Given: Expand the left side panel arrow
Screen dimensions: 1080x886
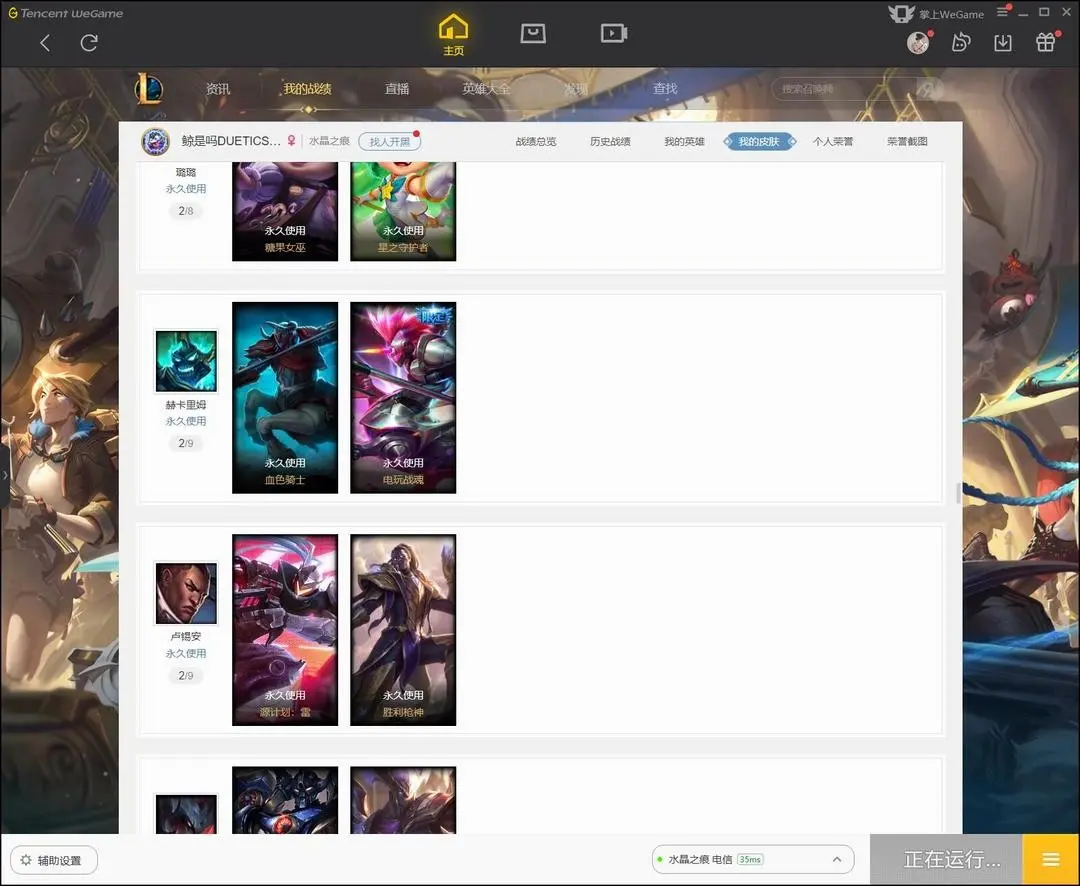Looking at the screenshot, I should tap(5, 475).
